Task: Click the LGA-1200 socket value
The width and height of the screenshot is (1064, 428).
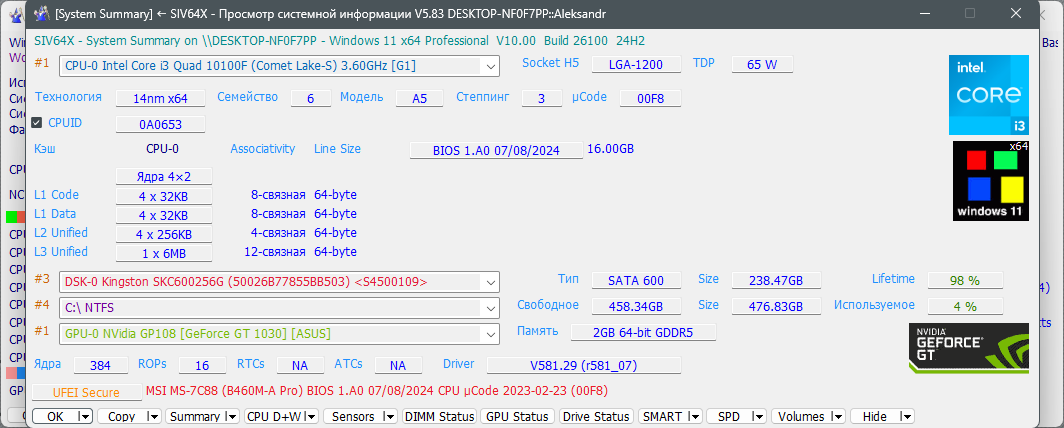Action: coord(636,65)
